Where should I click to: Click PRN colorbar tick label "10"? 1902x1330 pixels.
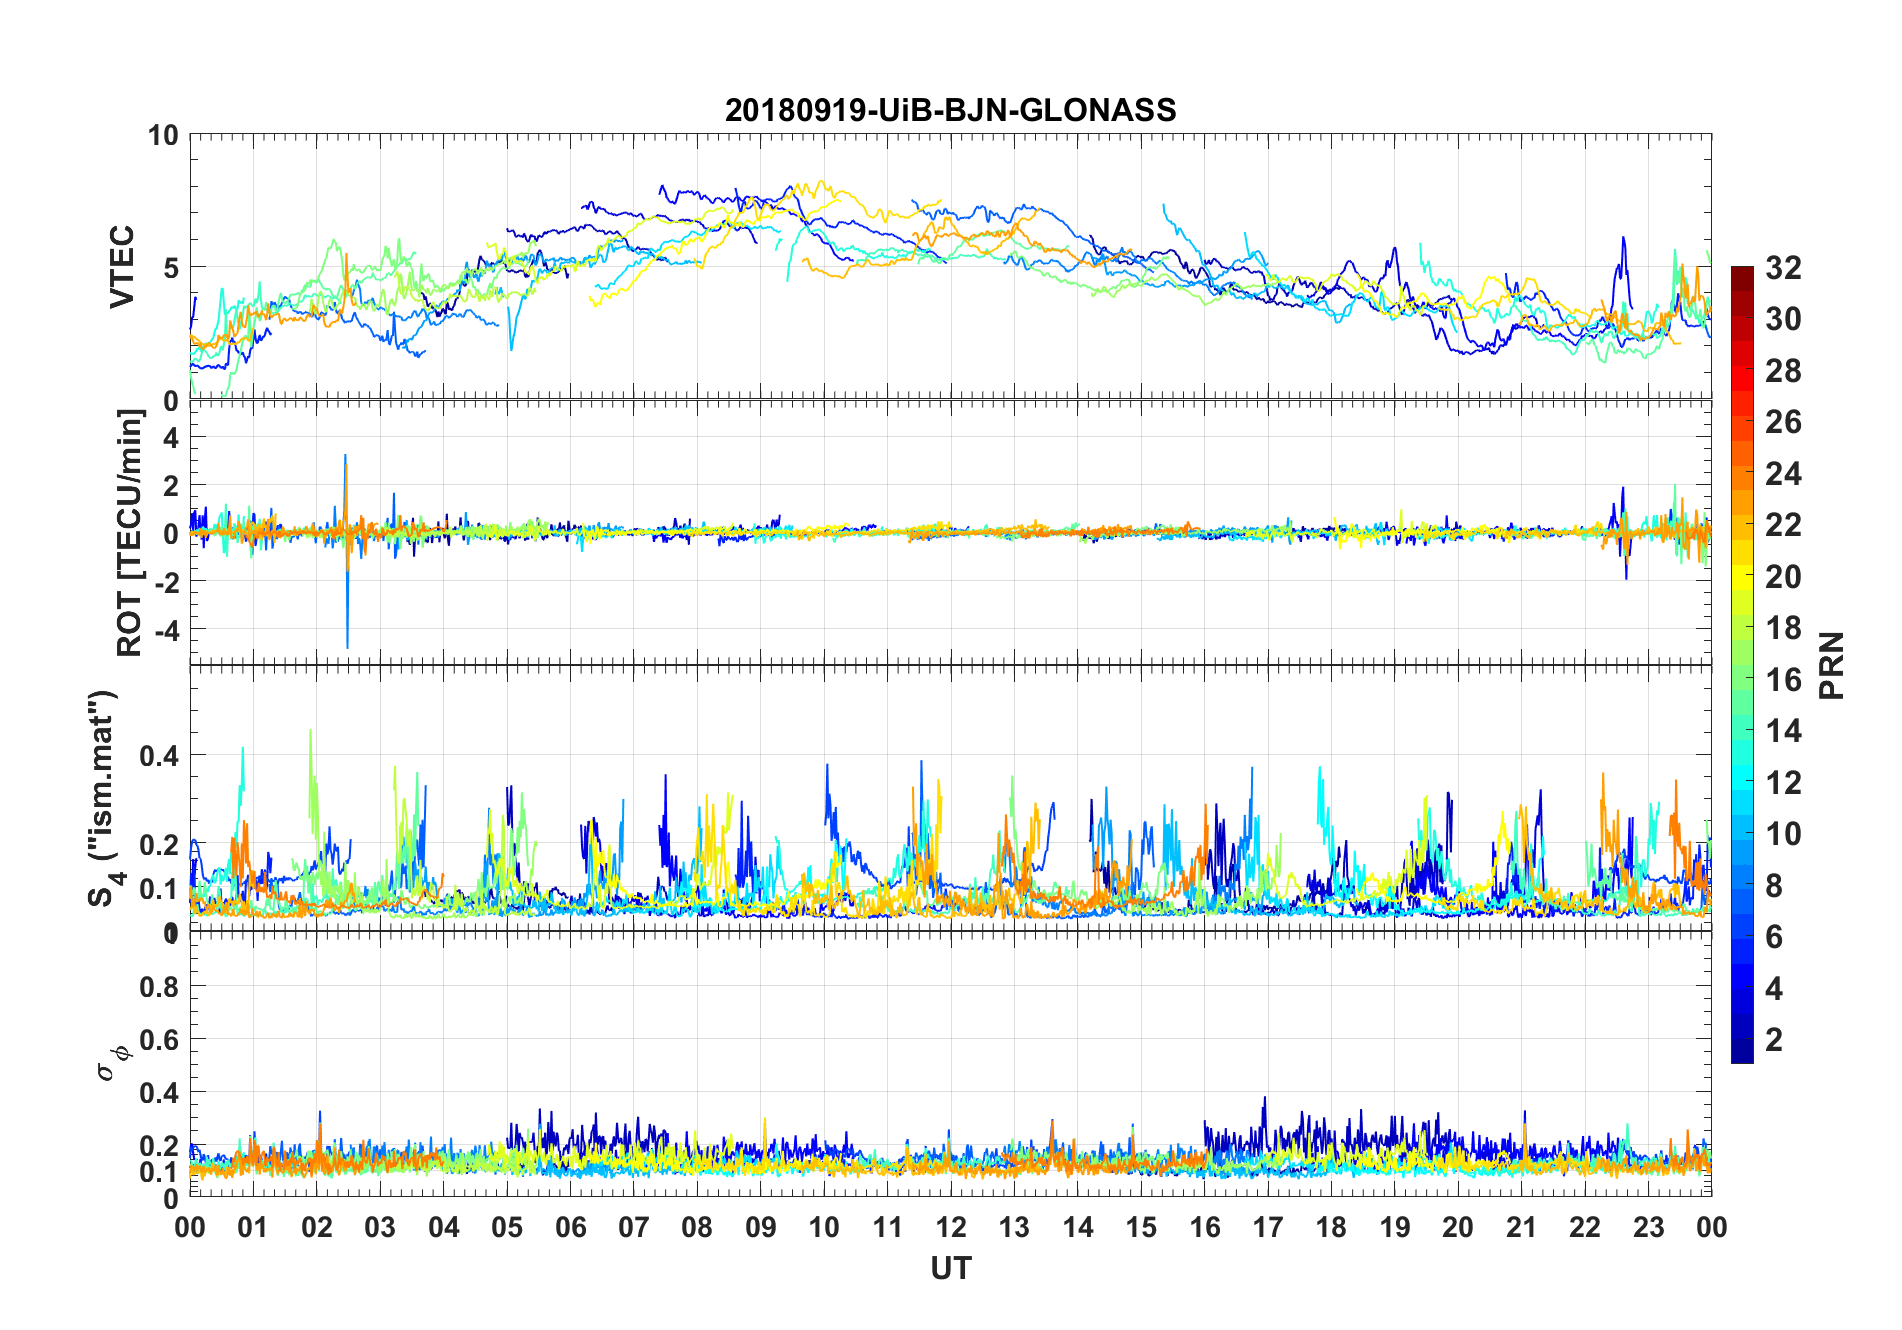click(1783, 834)
